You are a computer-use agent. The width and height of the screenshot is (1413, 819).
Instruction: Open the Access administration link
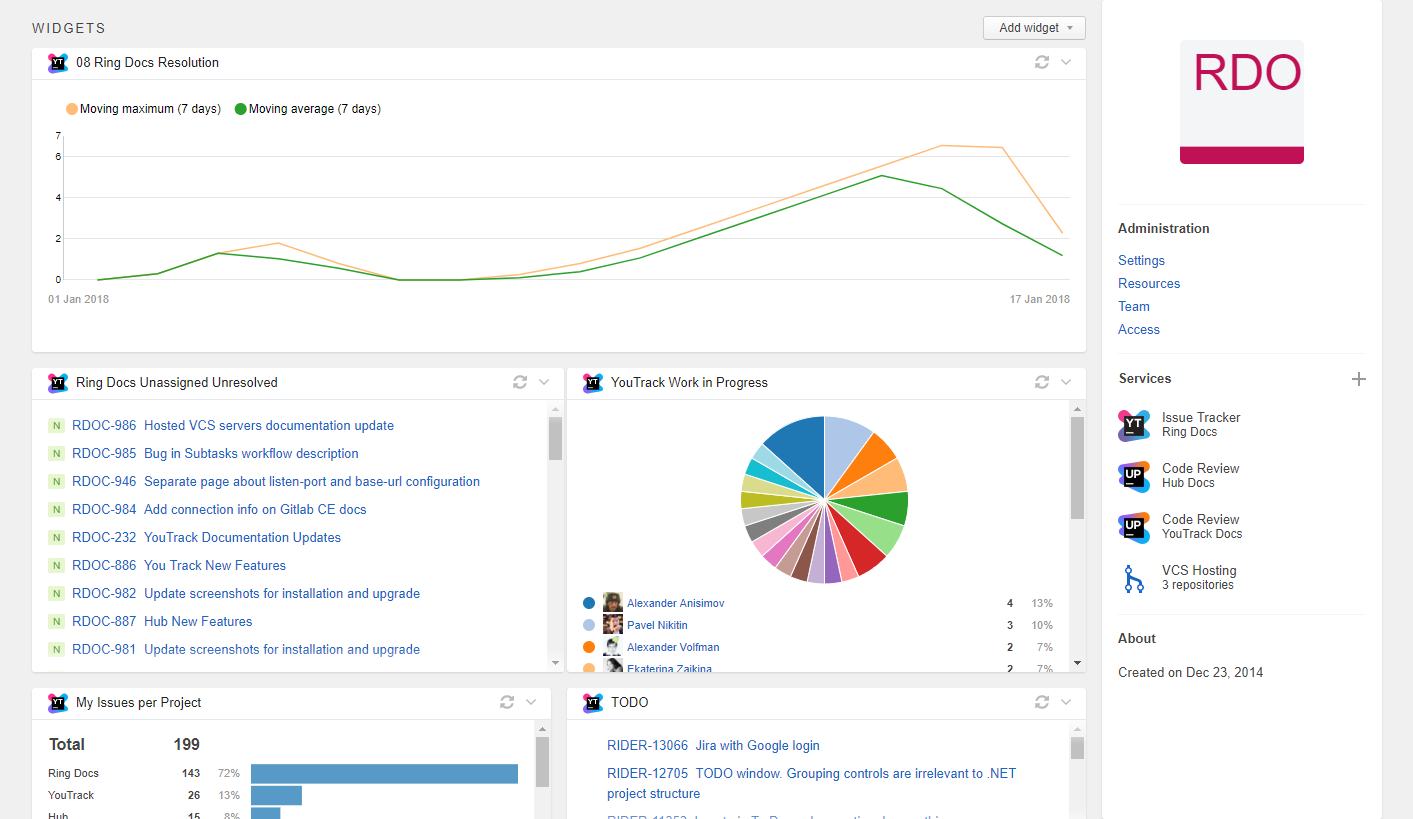1139,330
